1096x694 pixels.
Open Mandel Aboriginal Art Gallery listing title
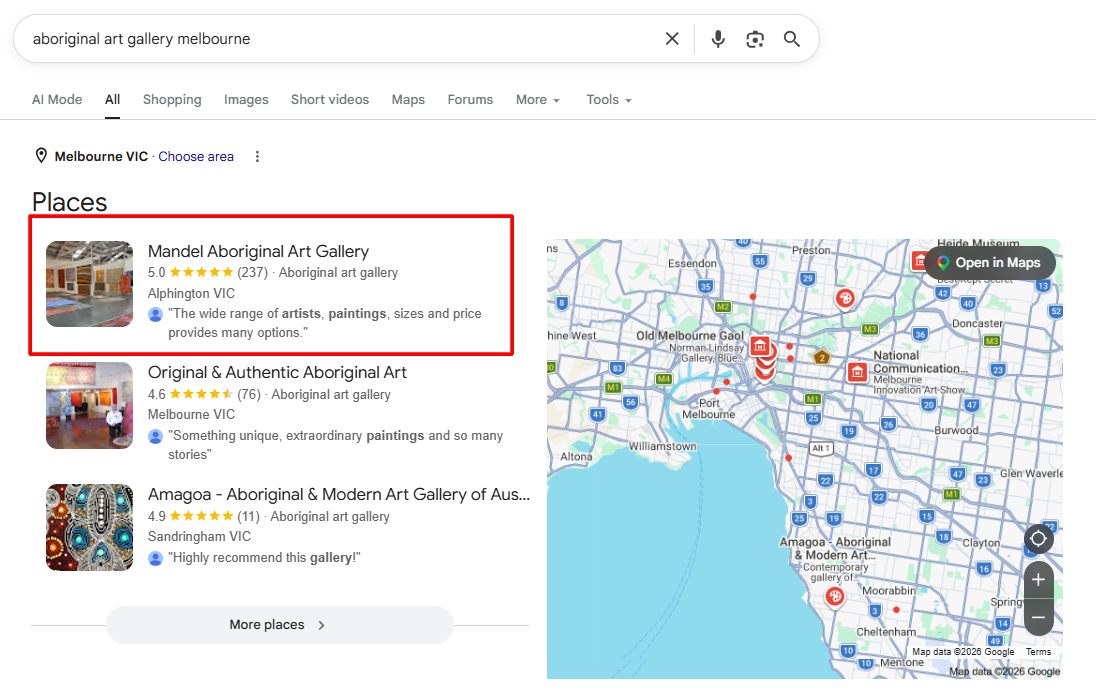click(258, 251)
